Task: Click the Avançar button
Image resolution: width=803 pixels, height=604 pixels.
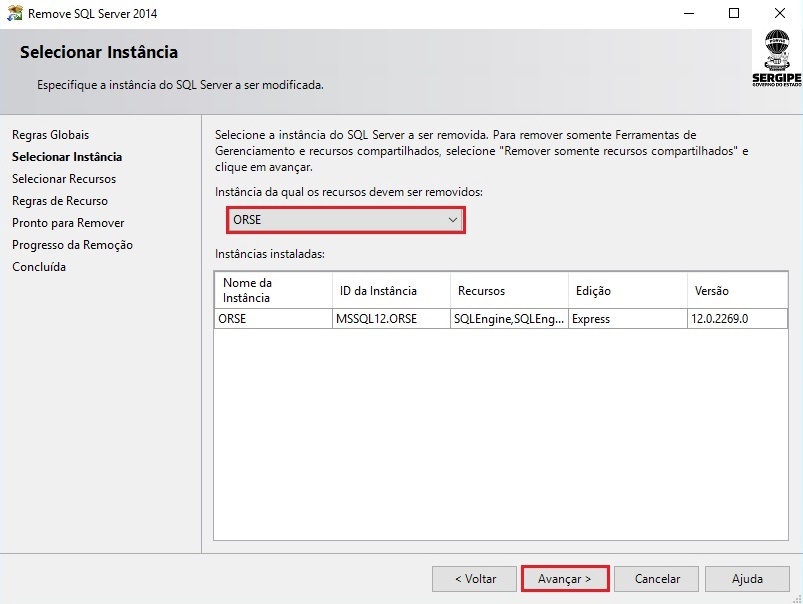Action: [565, 579]
